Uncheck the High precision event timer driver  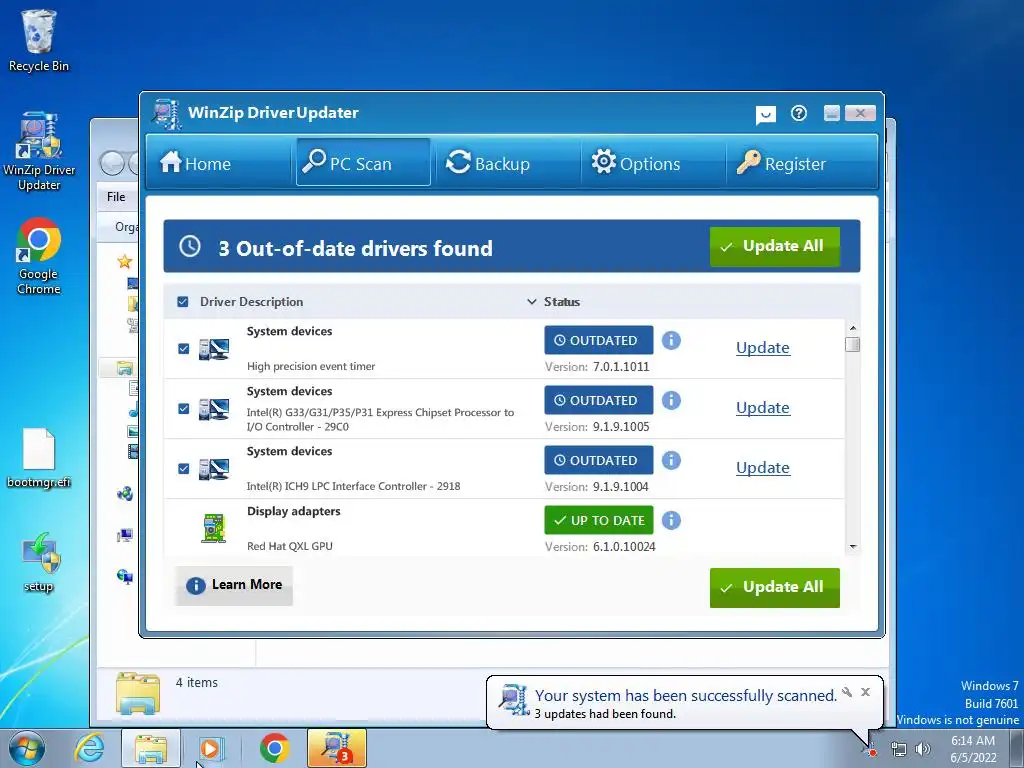(184, 349)
